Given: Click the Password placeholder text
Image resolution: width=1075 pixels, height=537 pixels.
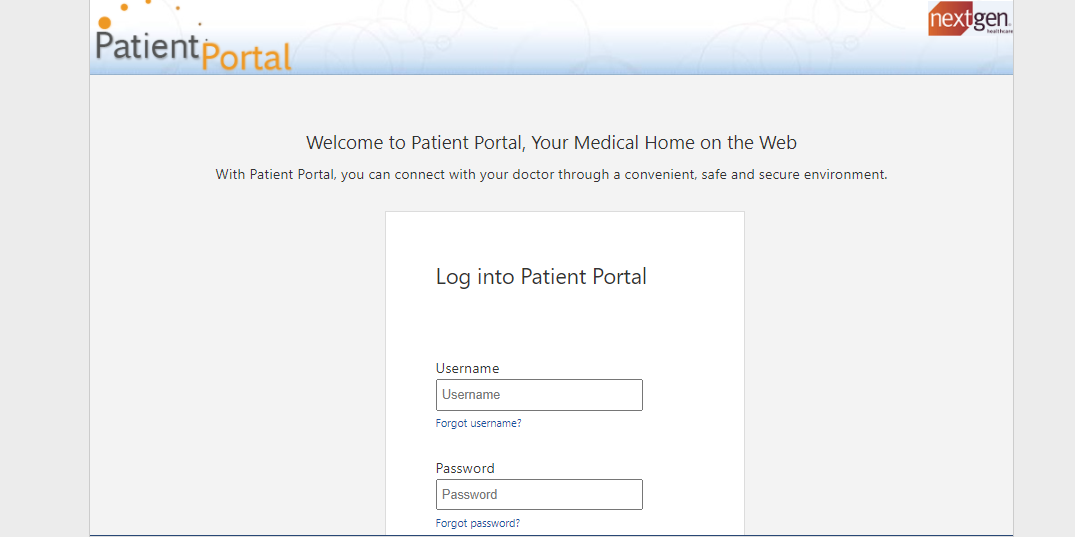Looking at the screenshot, I should pyautogui.click(x=470, y=494).
